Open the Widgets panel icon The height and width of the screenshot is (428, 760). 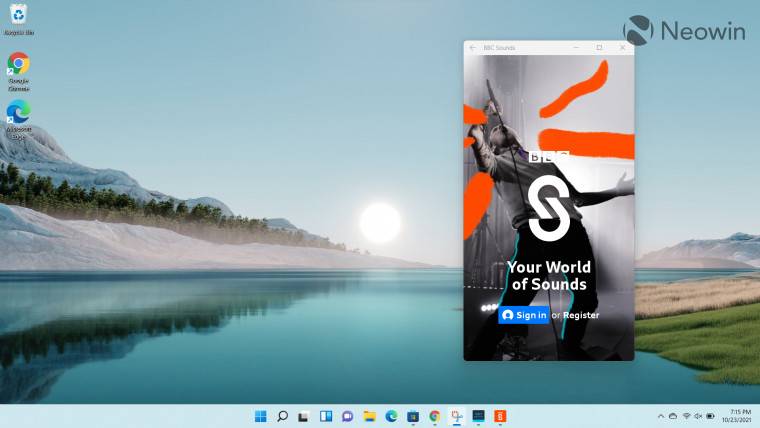(326, 416)
